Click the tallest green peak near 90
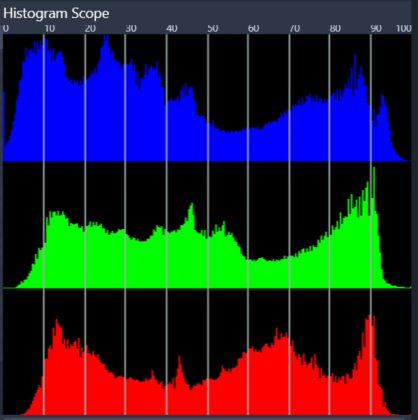This screenshot has width=418, height=420. [374, 187]
